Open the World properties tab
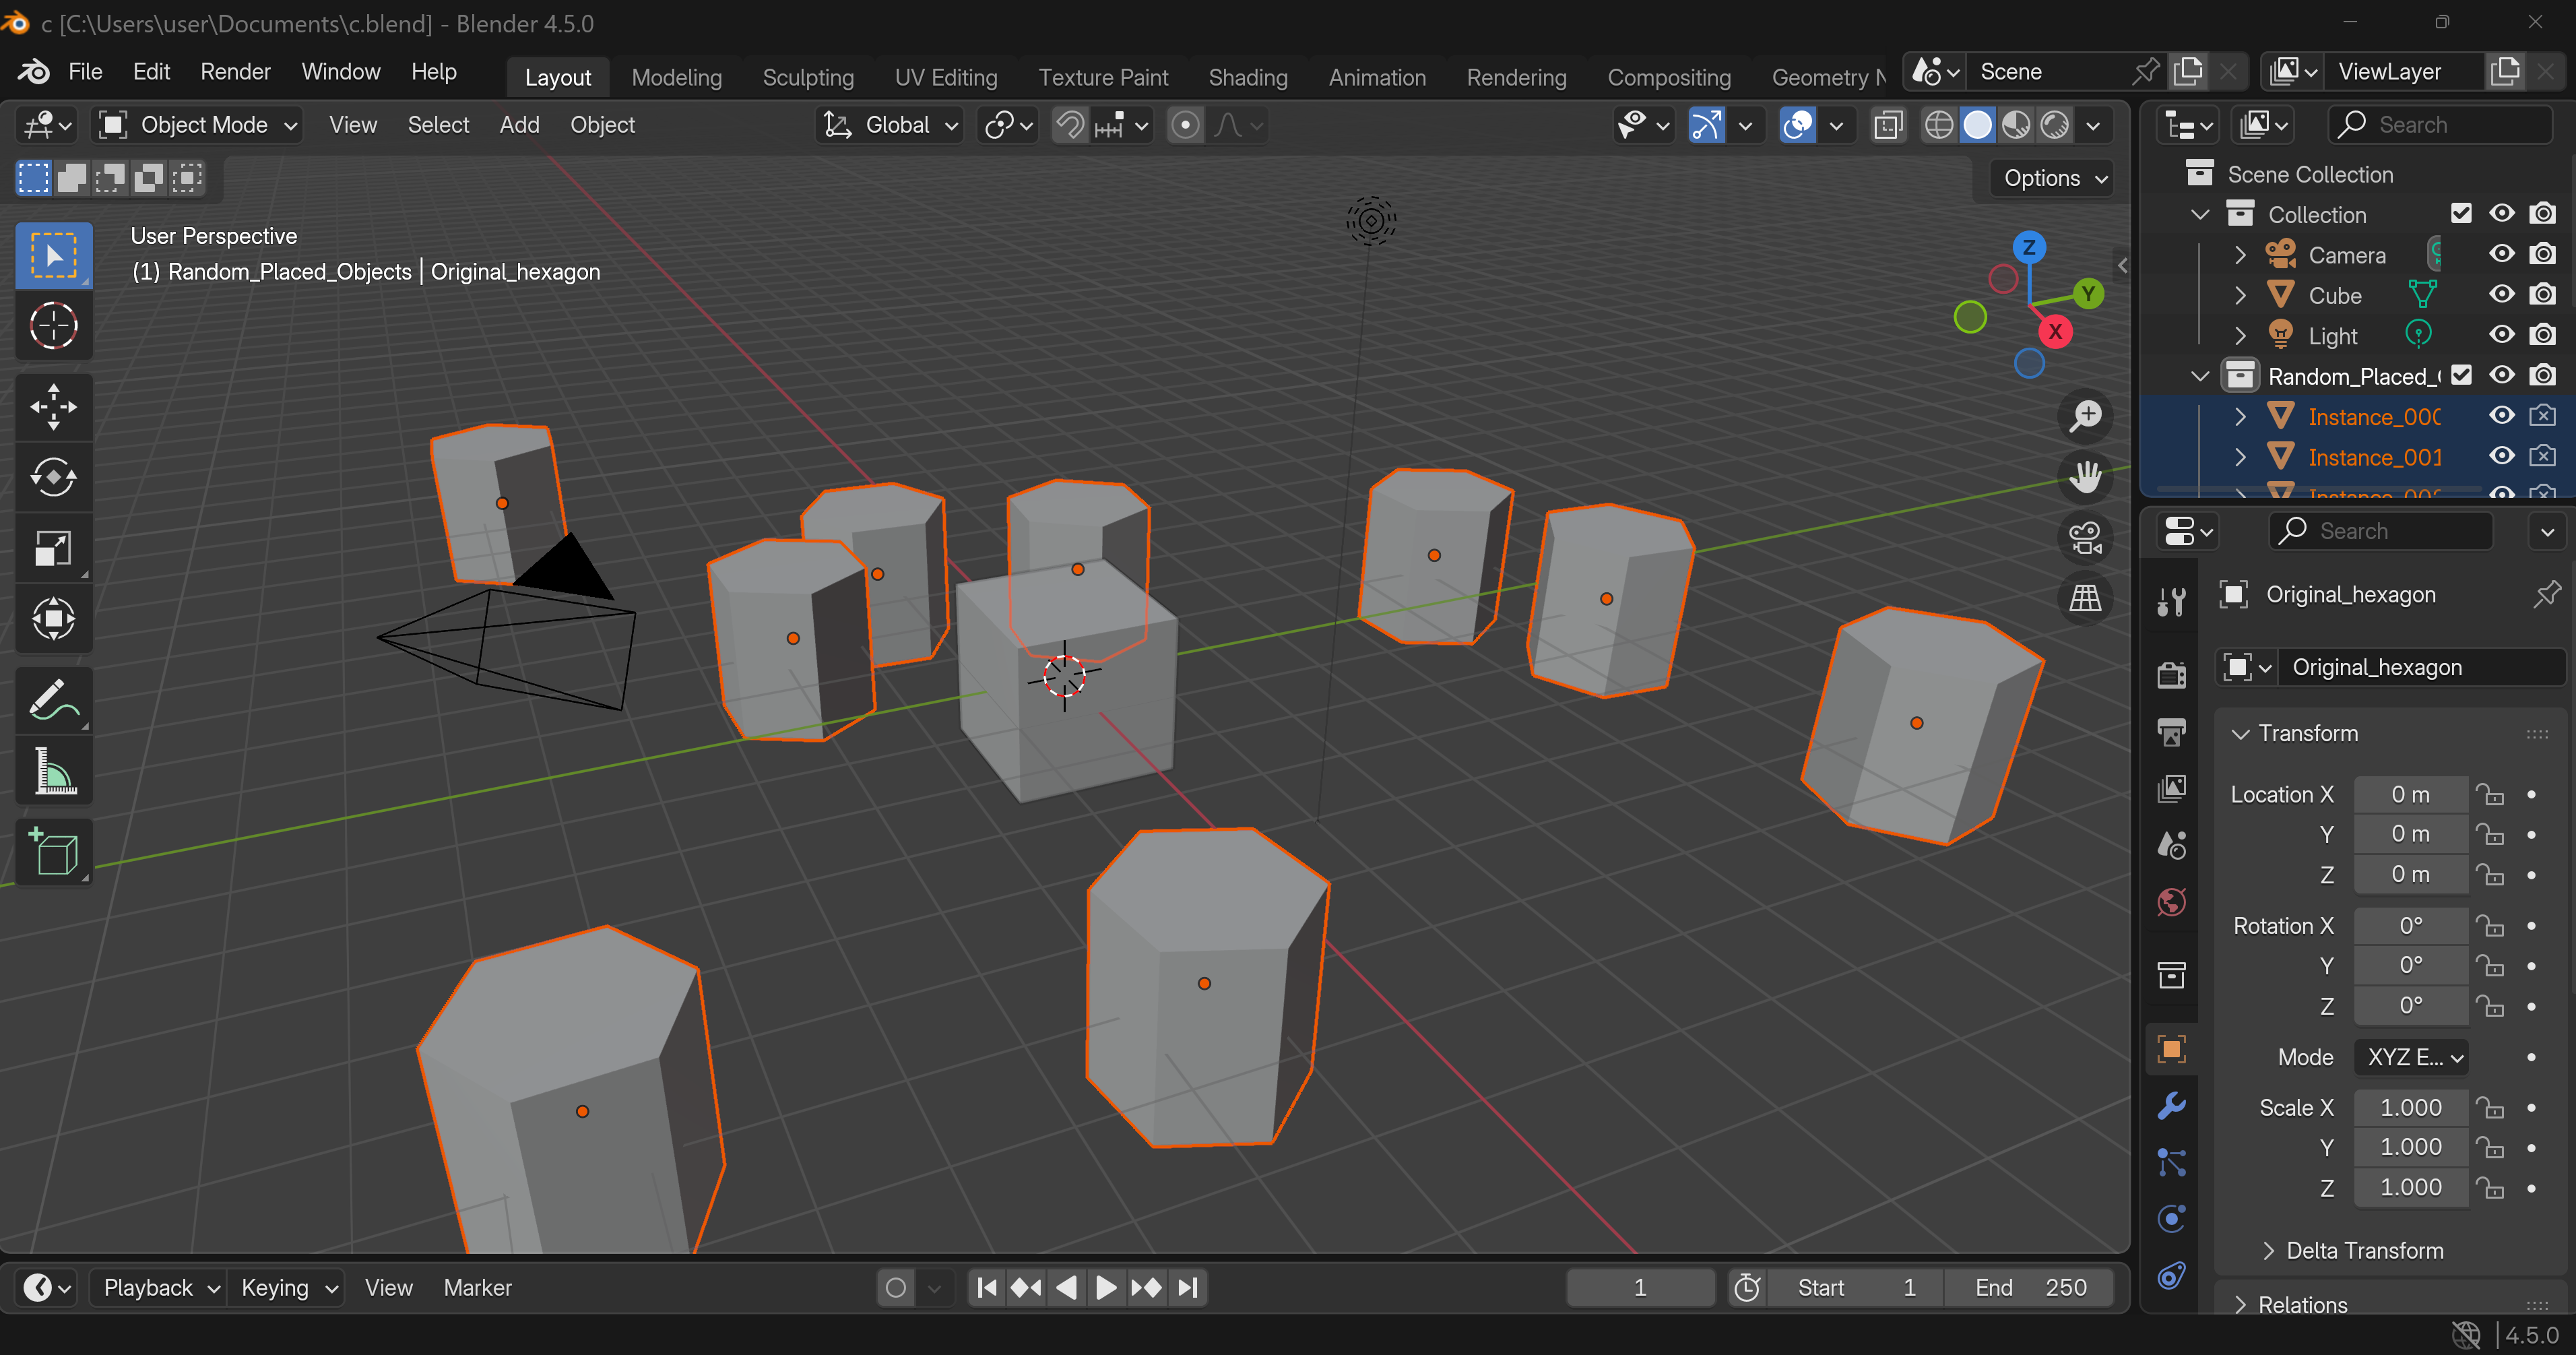 pos(2171,903)
